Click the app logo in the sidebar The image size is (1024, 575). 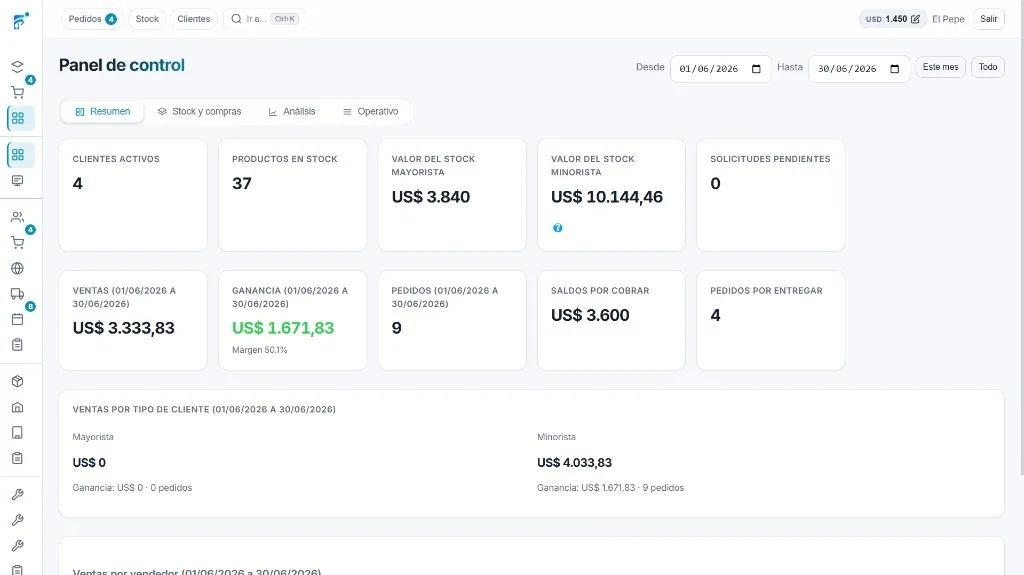[21, 21]
